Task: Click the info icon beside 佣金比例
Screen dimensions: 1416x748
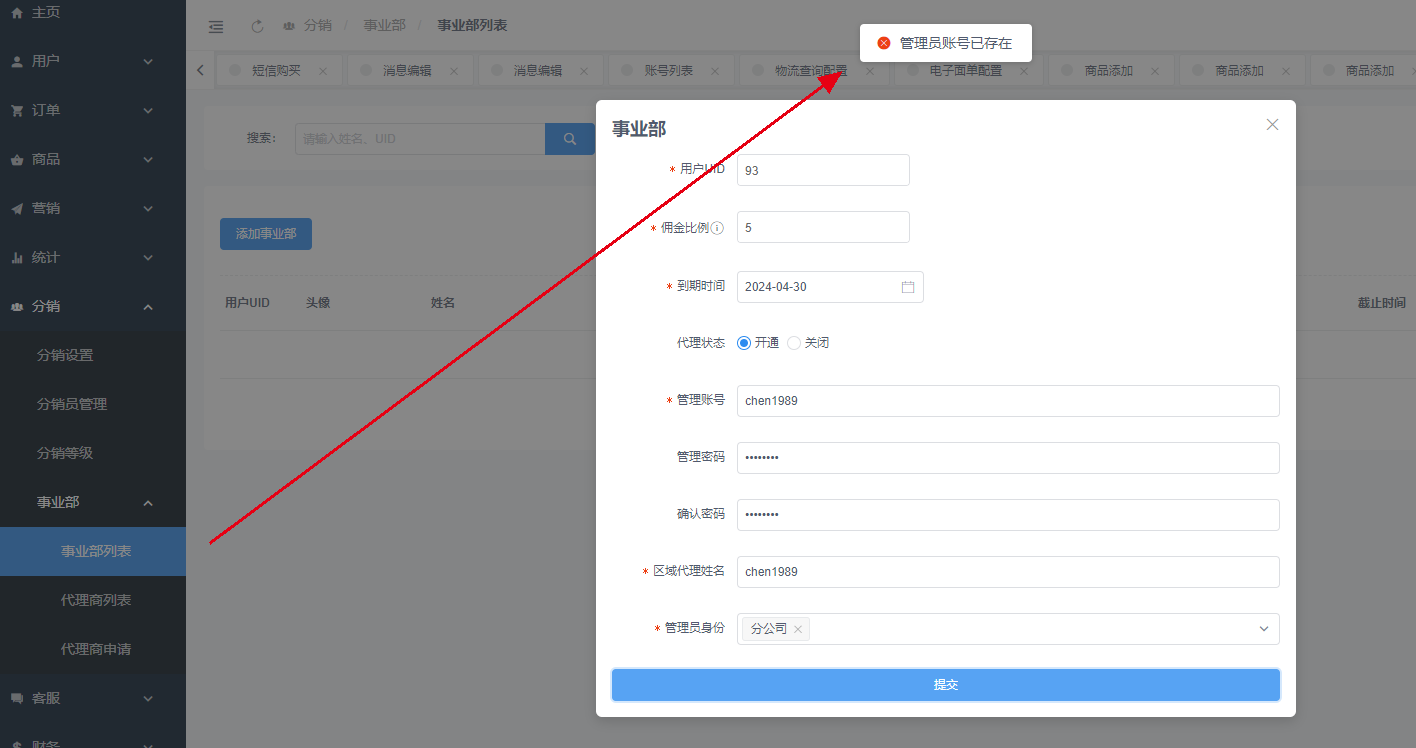Action: [717, 228]
